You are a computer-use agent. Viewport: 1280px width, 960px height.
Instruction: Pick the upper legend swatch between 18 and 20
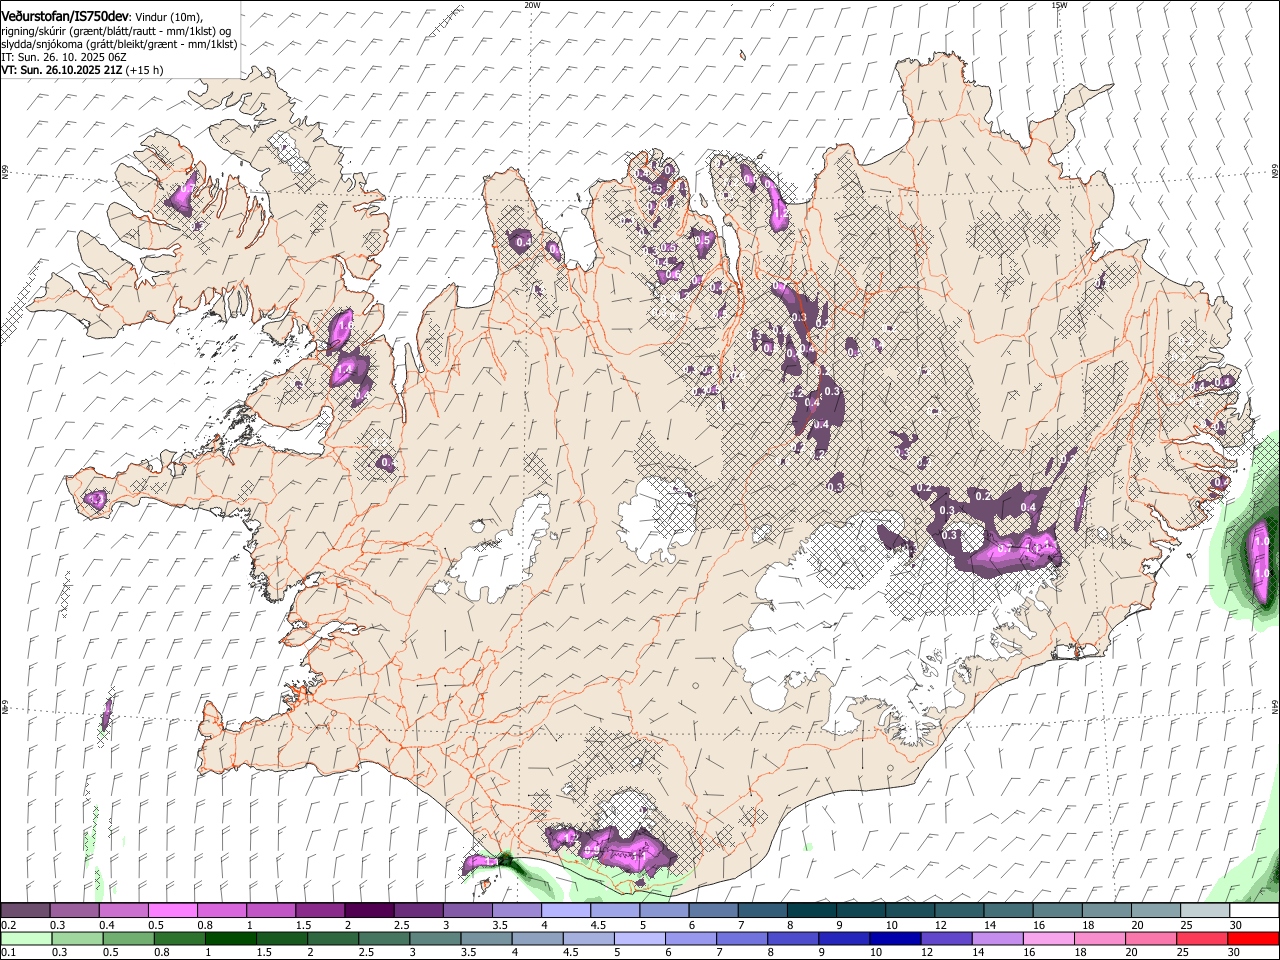(1107, 910)
